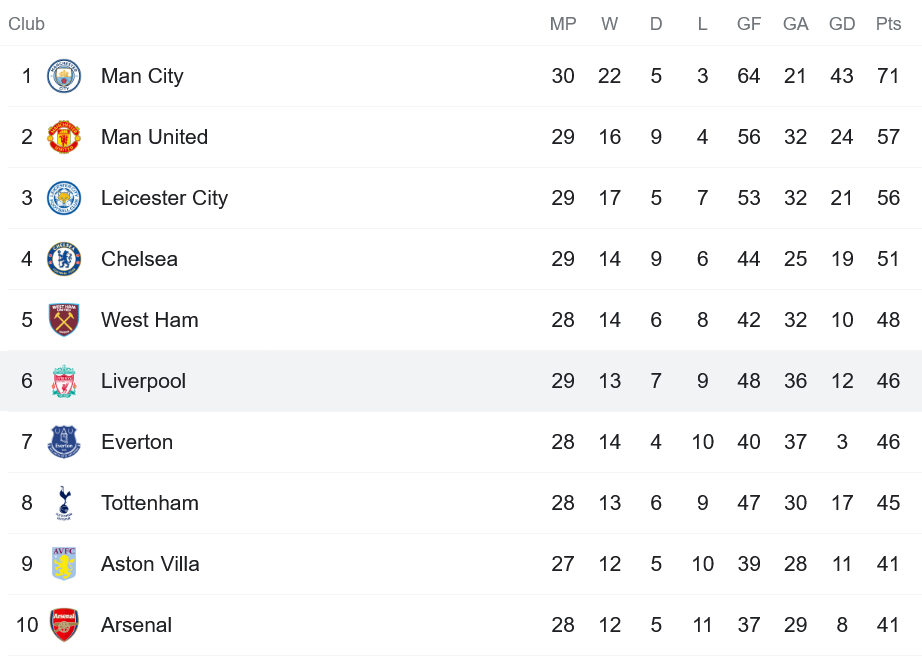922x664 pixels.
Task: Click the Man United club crest
Action: click(64, 137)
